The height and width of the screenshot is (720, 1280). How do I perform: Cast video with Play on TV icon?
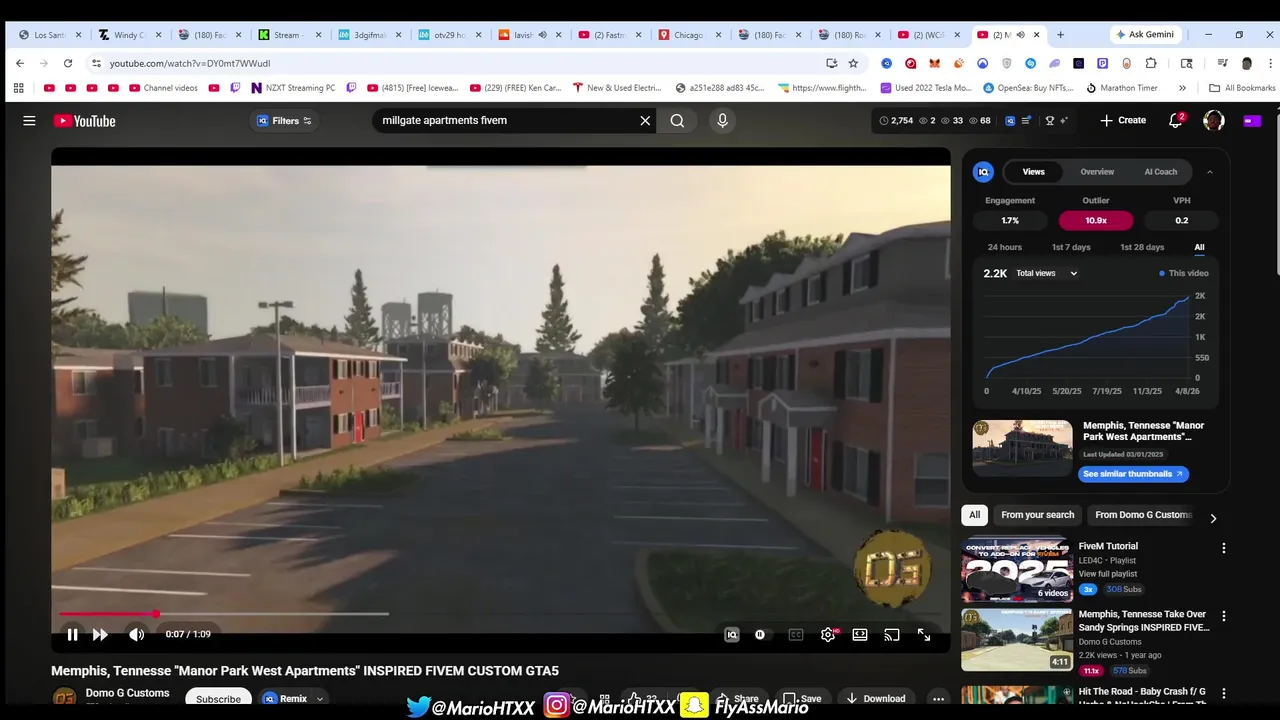click(892, 634)
